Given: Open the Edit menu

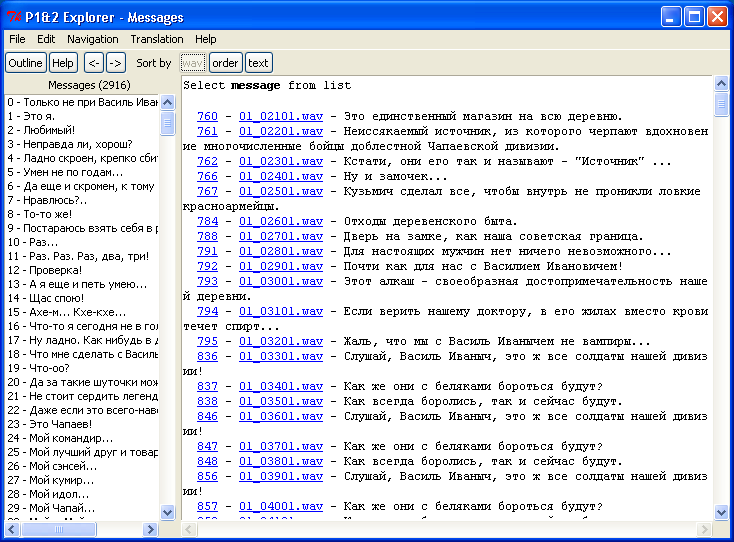Looking at the screenshot, I should tap(46, 39).
